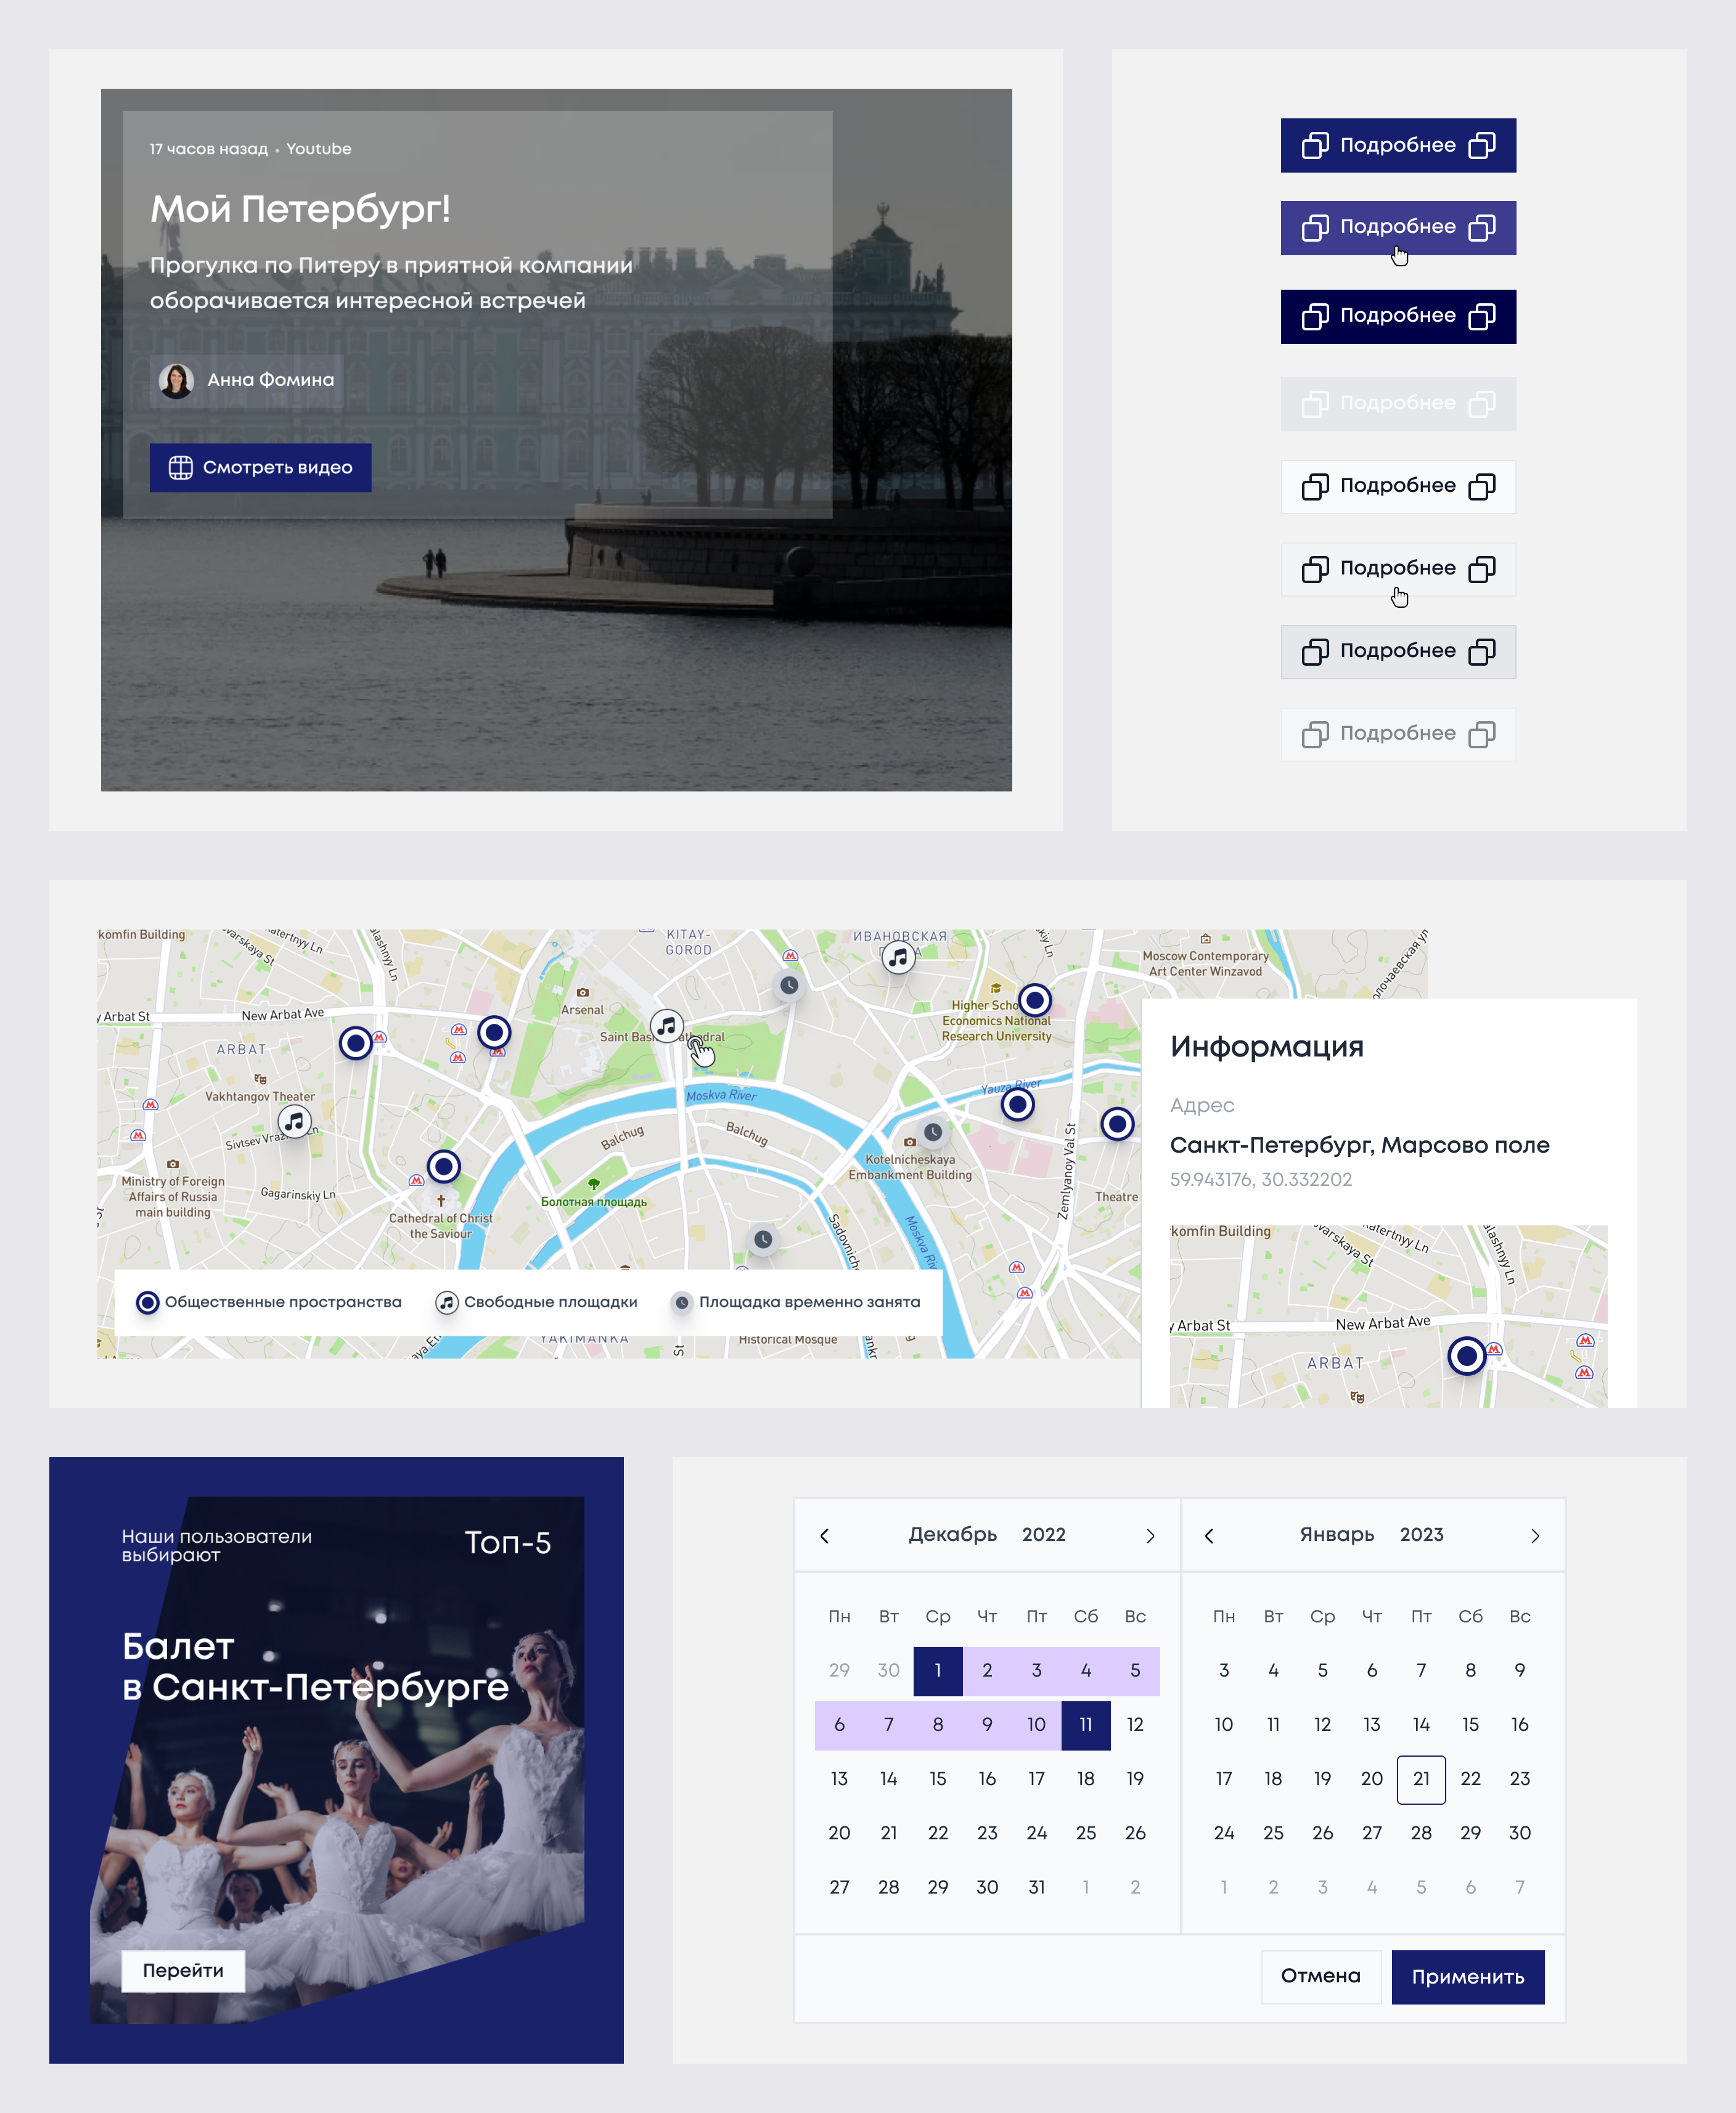
Task: Select the clock marker near Kotelnicheskaya Embankment Building
Action: point(933,1132)
